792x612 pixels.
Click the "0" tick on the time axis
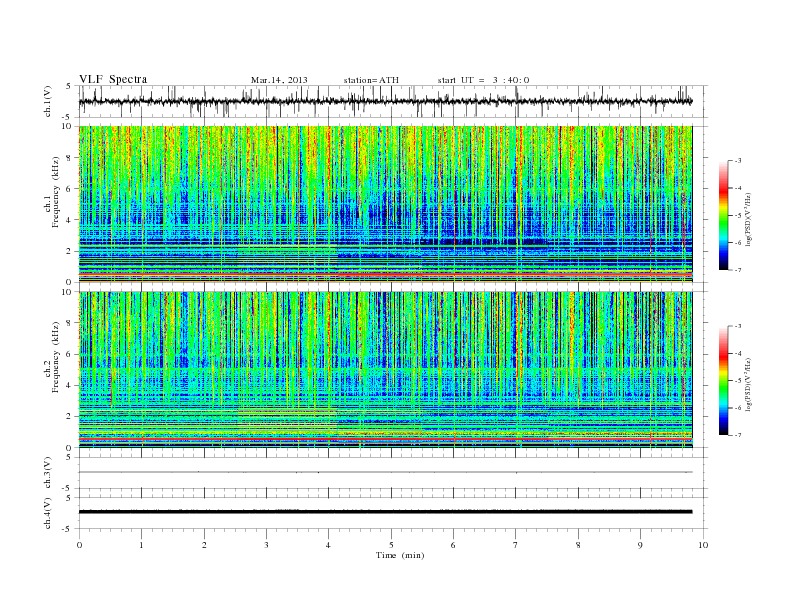[x=79, y=545]
